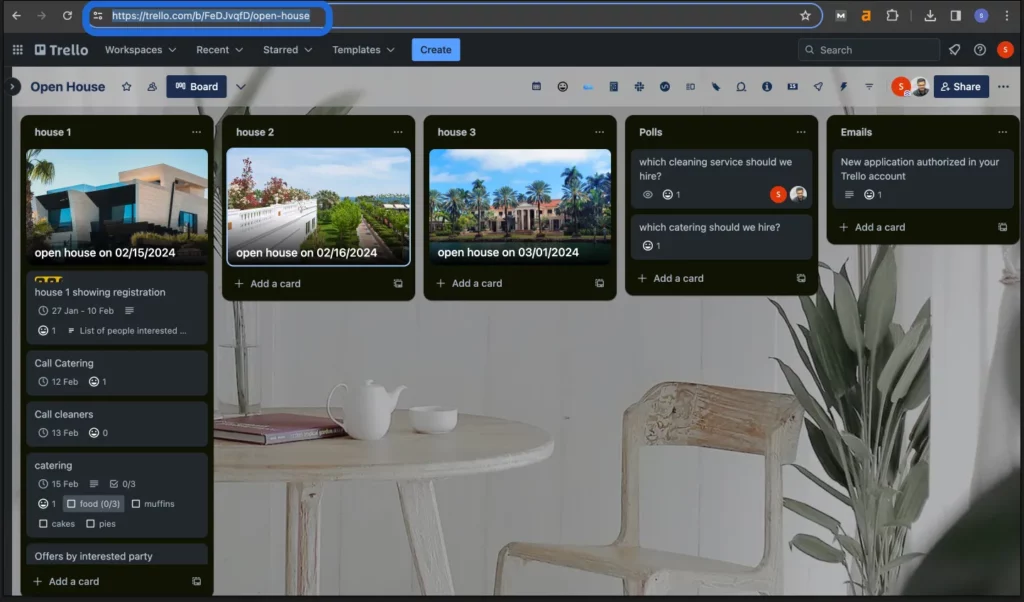Open 'Call cleaners' card
The width and height of the screenshot is (1024, 602).
pos(117,424)
